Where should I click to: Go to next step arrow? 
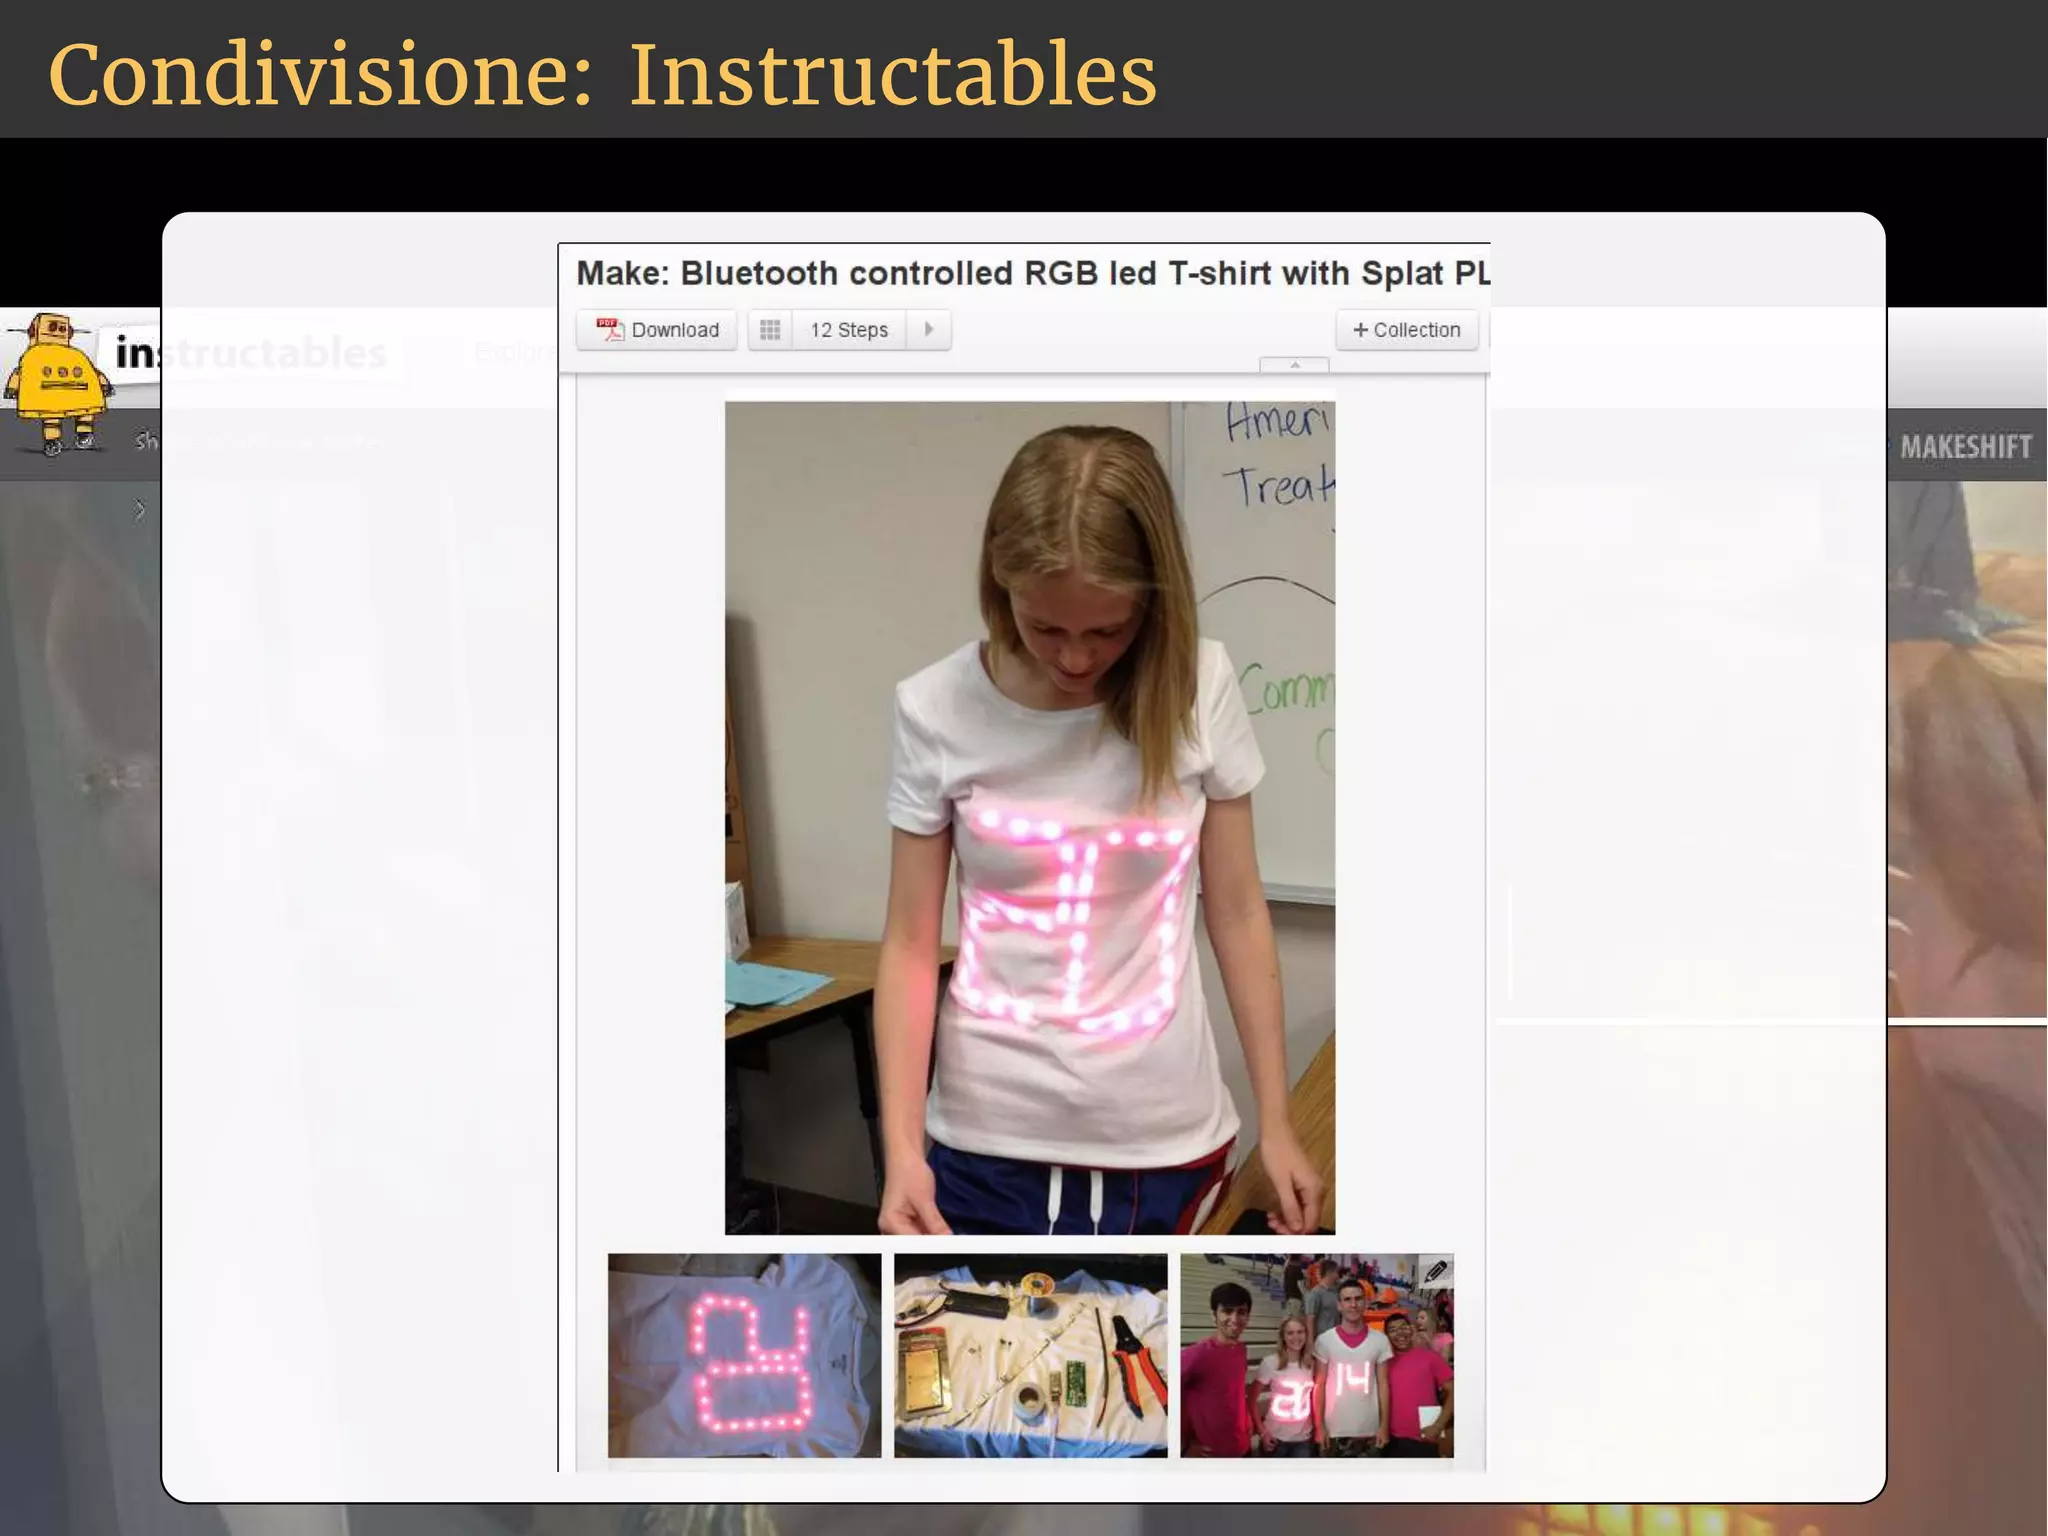click(x=929, y=330)
